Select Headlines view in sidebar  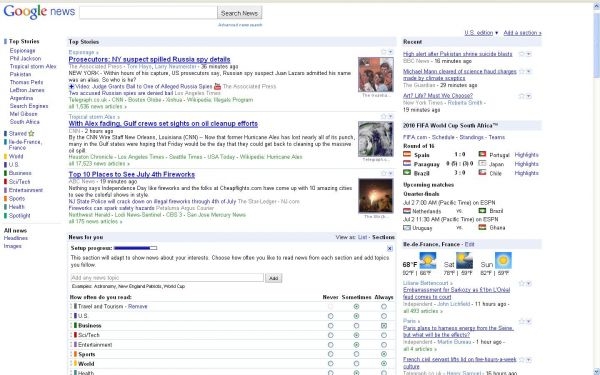coord(16,238)
